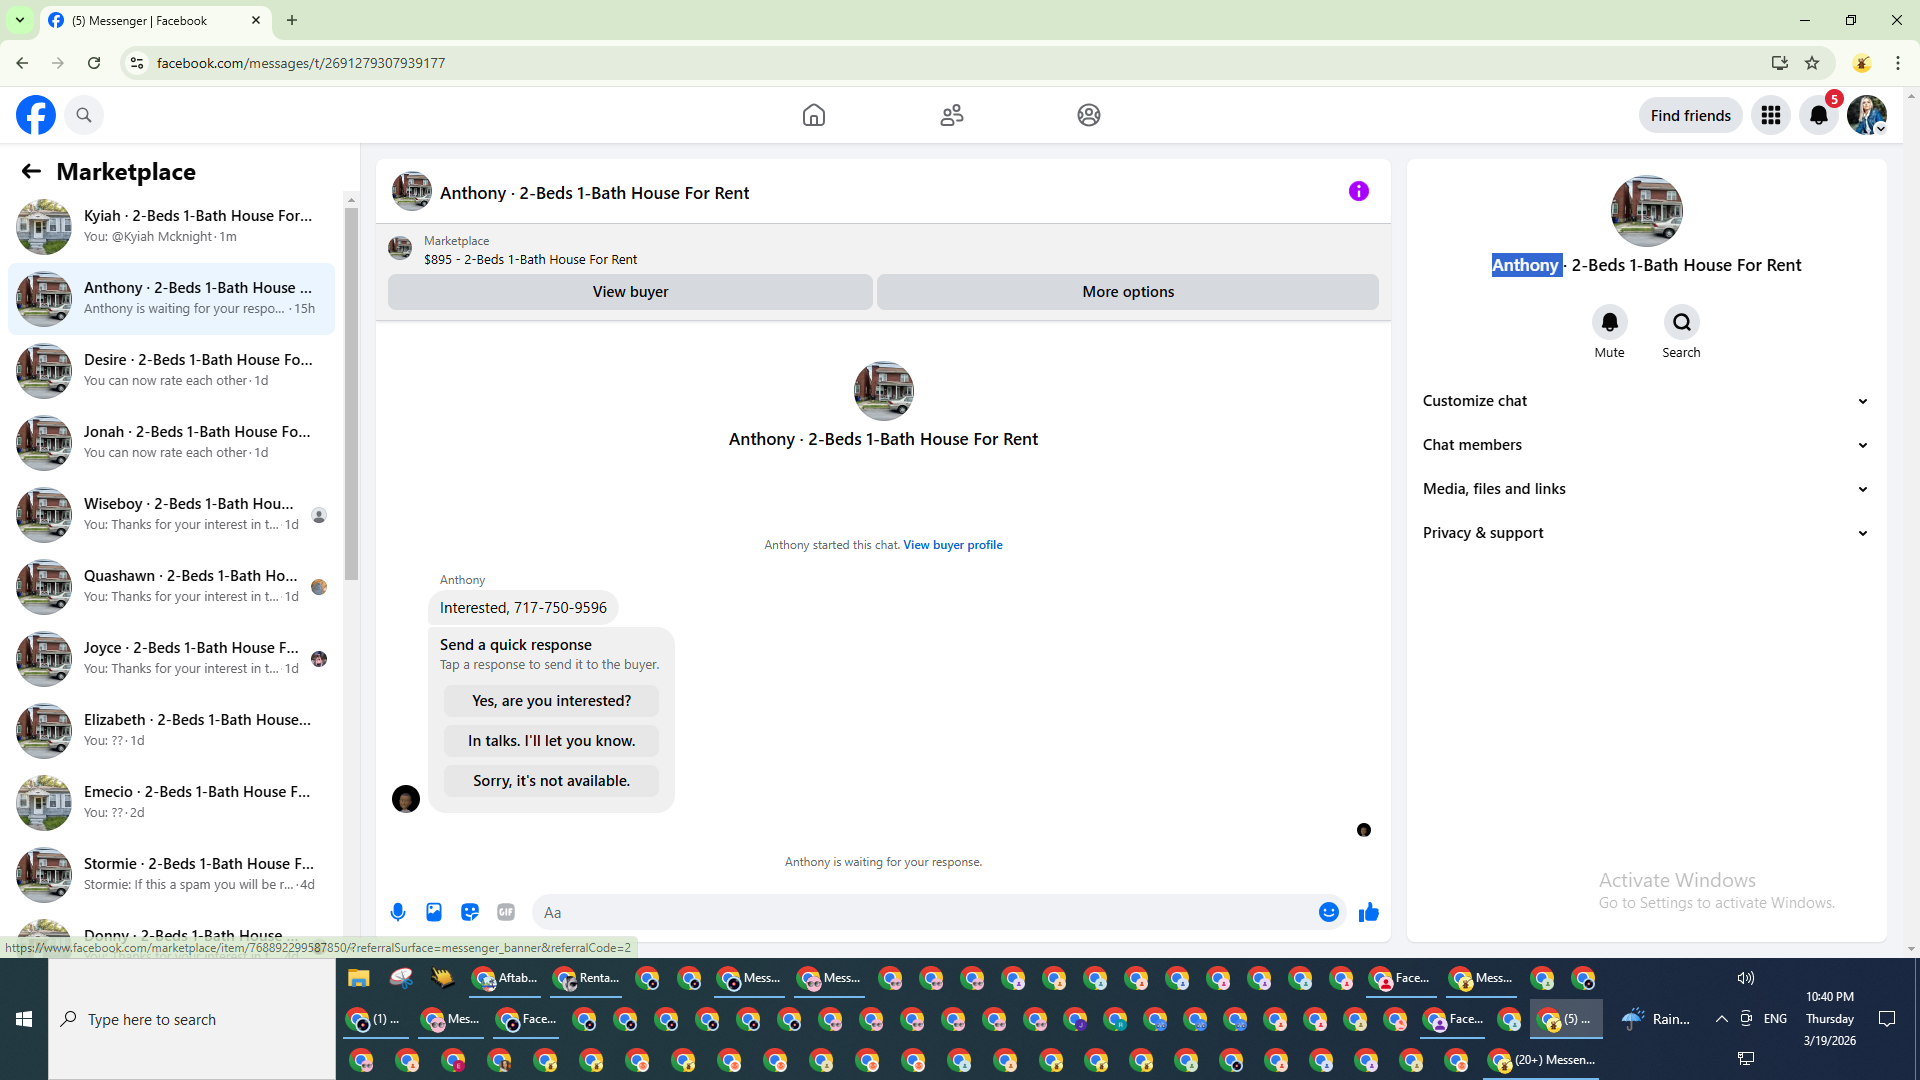
Task: Mute this conversation with bell button
Action: 1609,322
